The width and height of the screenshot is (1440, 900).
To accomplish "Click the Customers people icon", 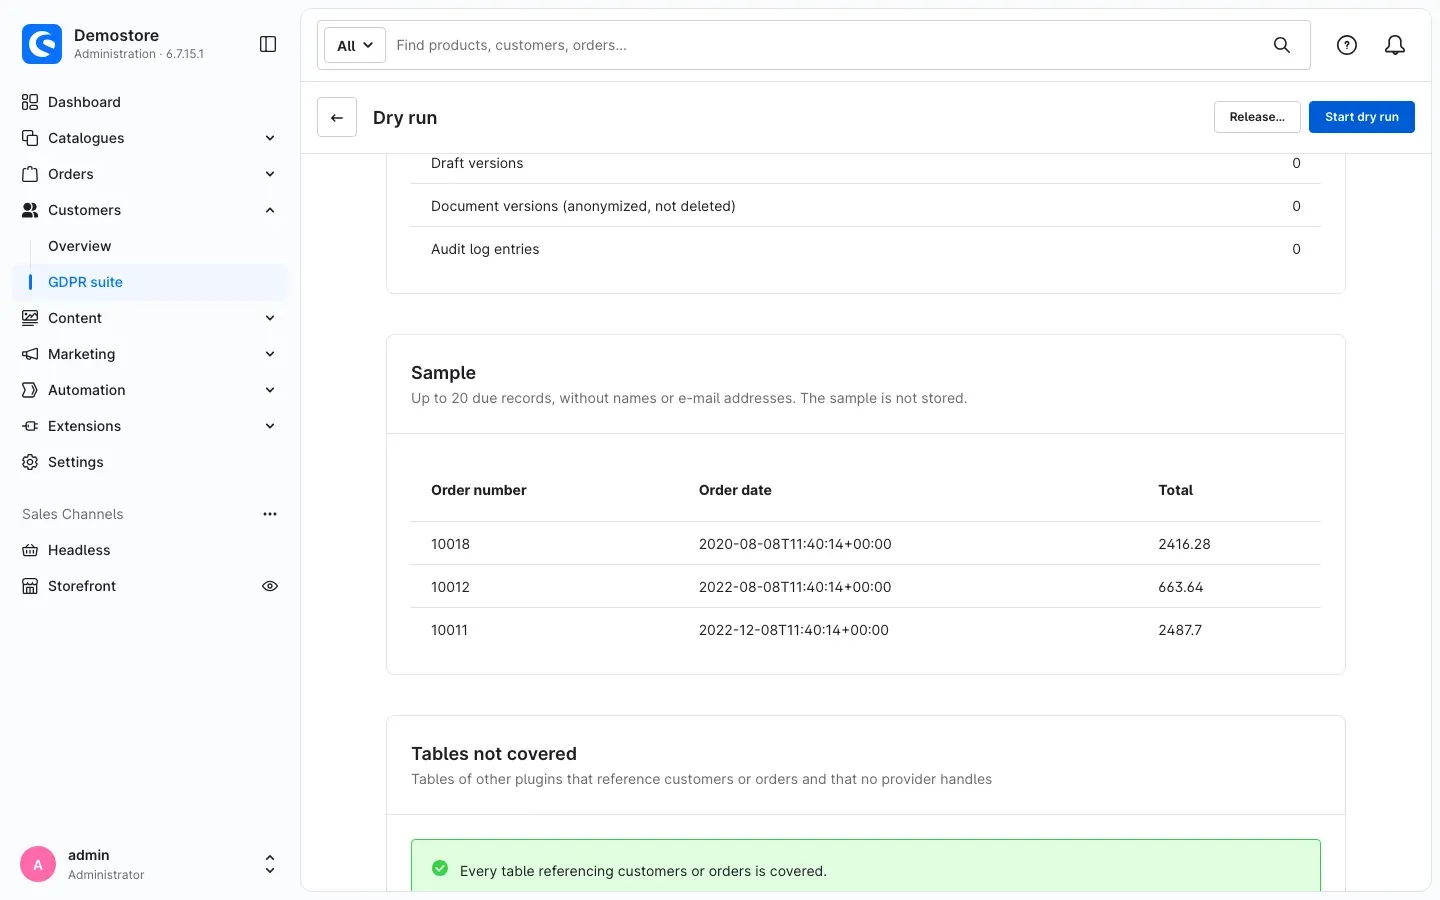I will 30,210.
